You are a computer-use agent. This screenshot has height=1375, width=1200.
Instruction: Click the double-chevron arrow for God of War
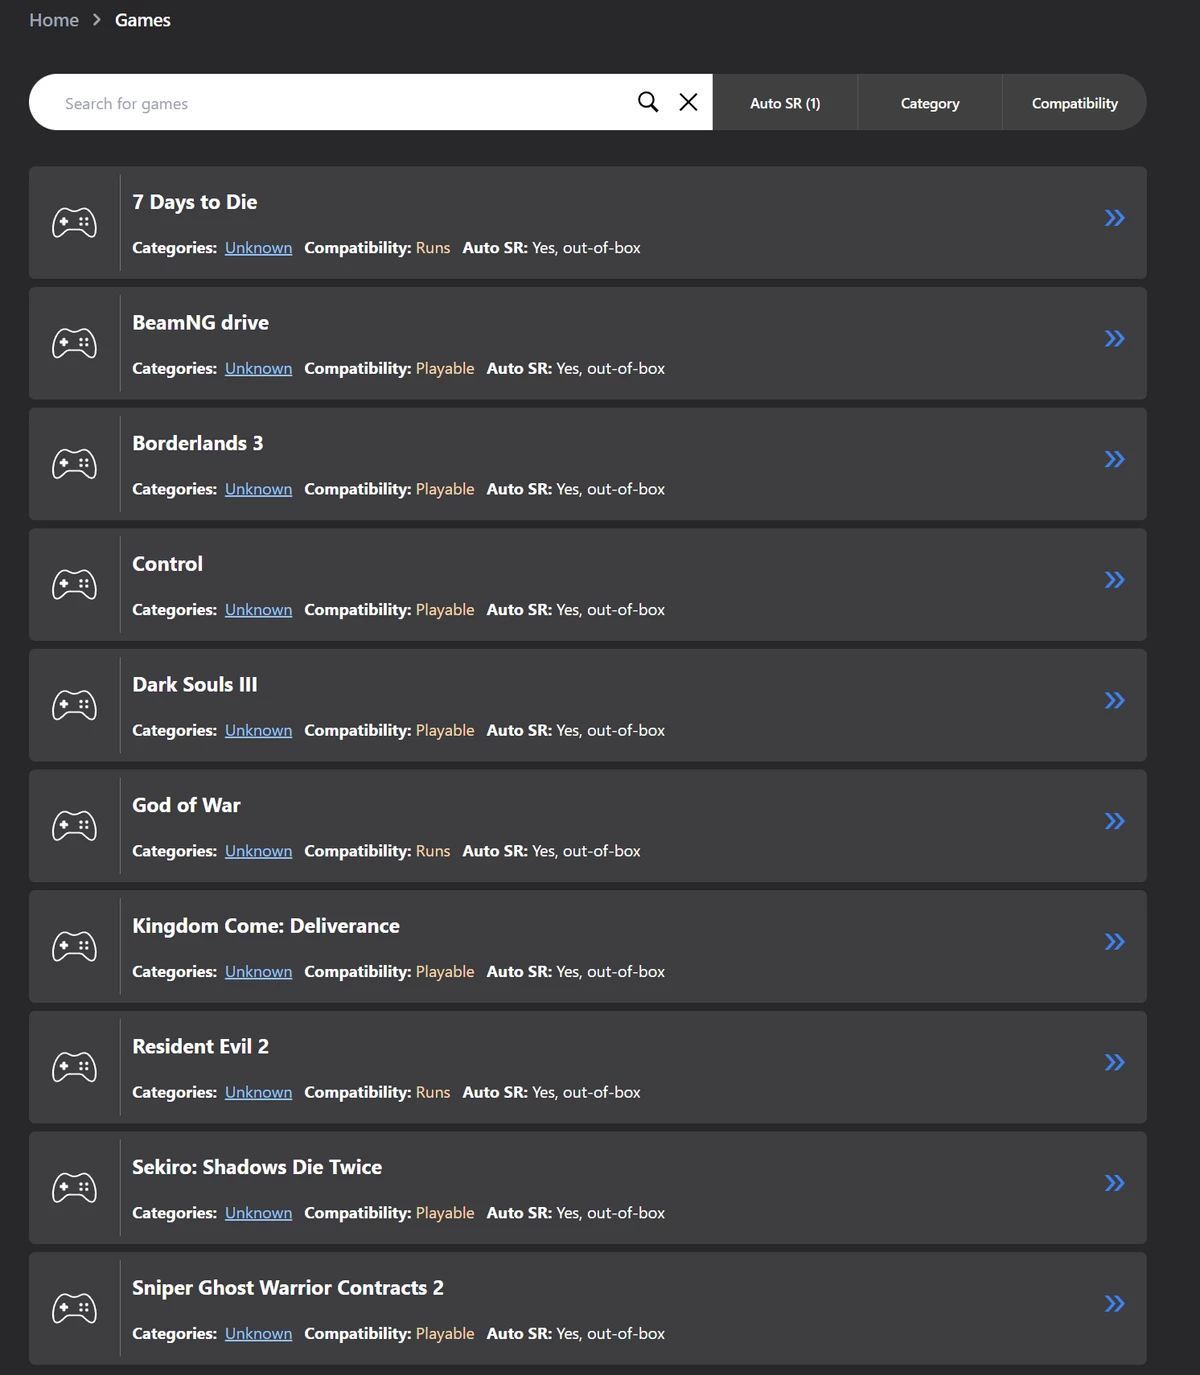(1114, 821)
